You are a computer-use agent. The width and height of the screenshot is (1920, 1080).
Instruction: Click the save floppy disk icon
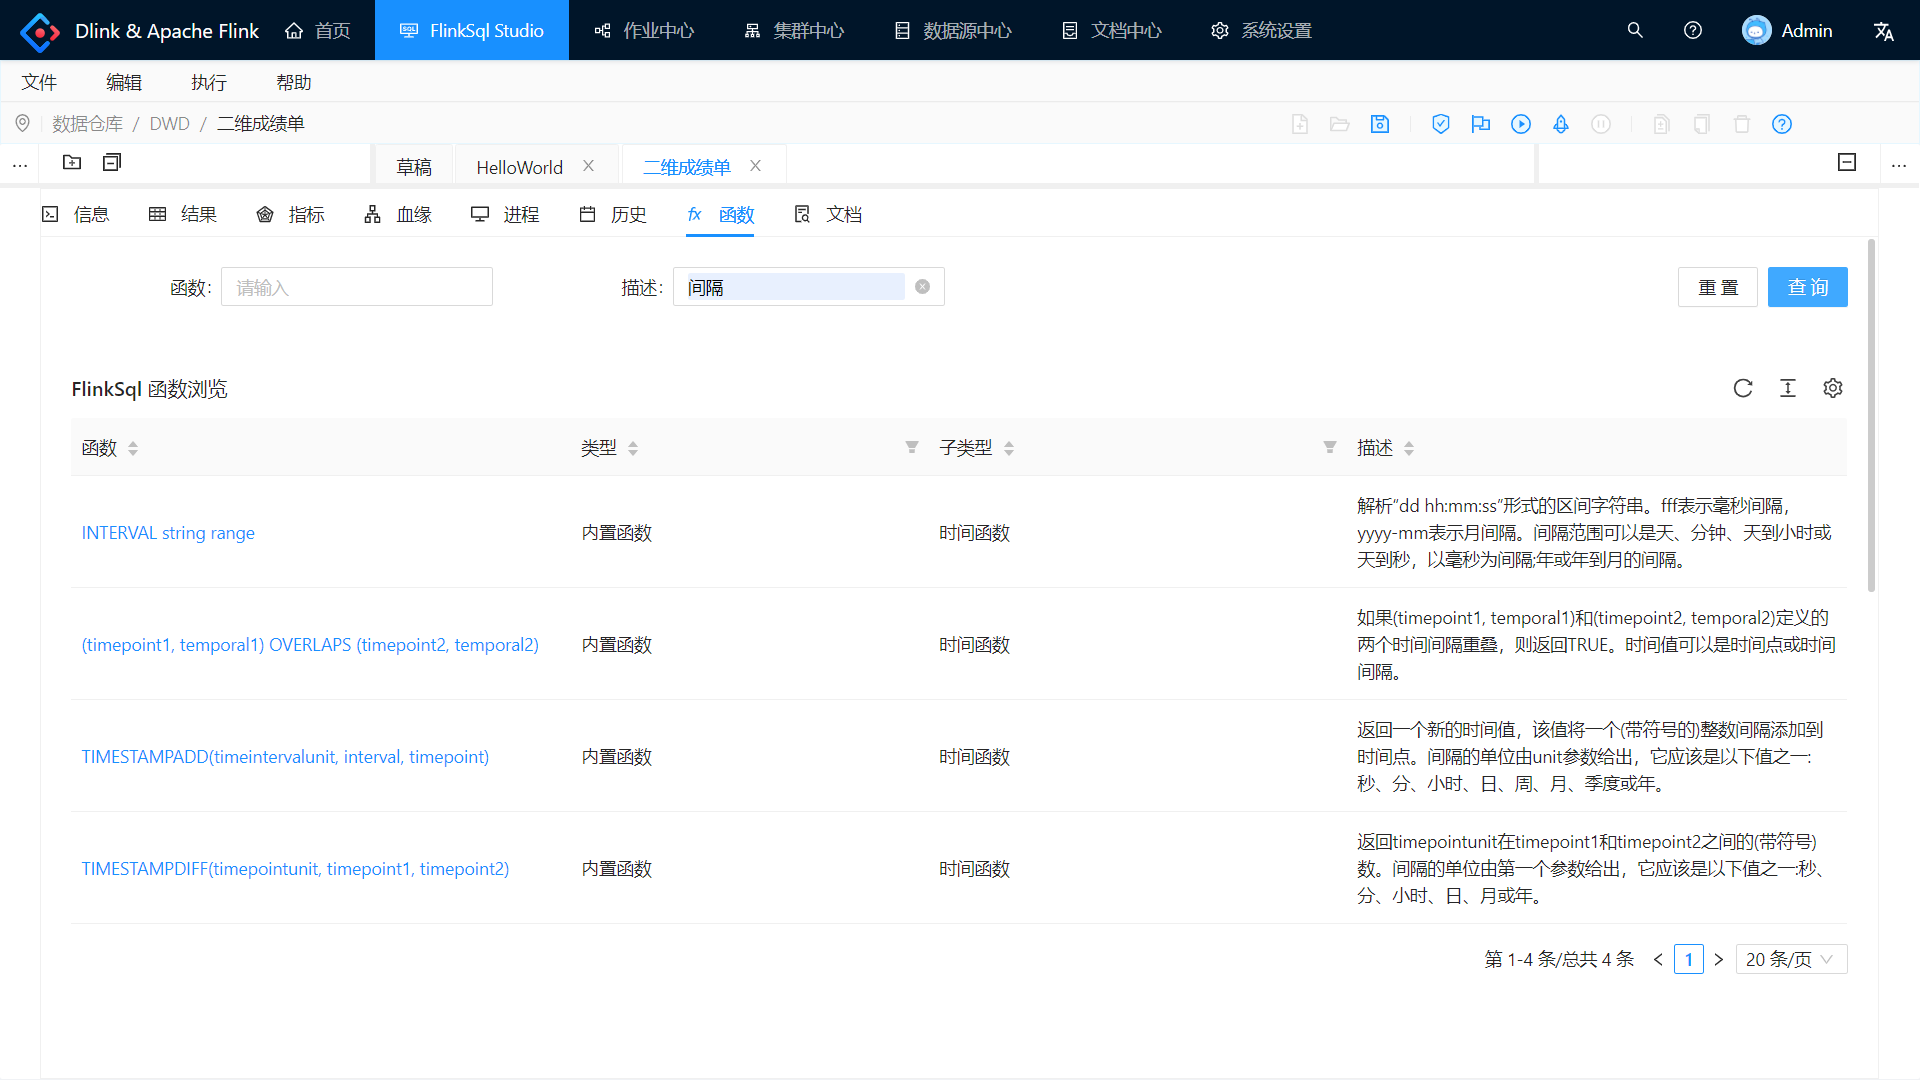1380,124
